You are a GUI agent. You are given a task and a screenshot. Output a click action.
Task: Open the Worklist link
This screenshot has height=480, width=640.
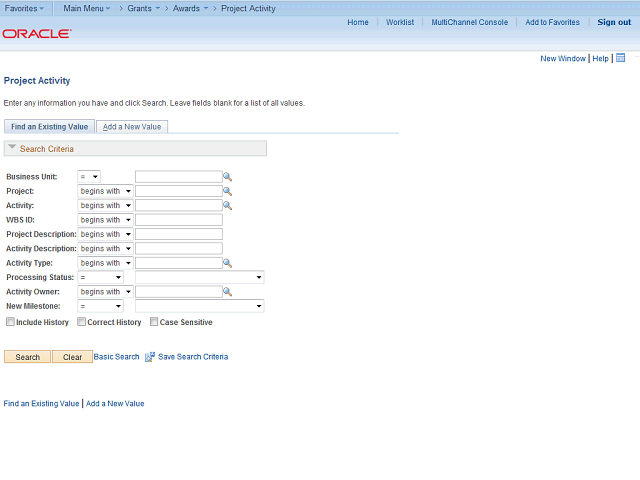click(x=400, y=22)
